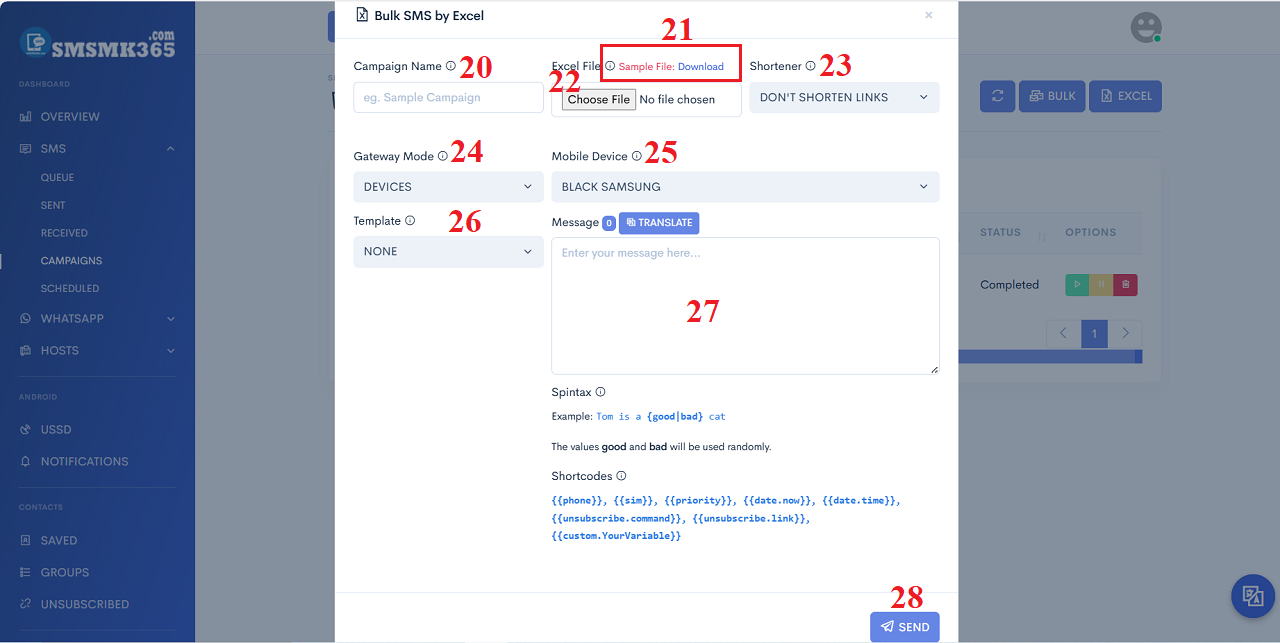
Task: Click the Shortcodes info icon
Action: 621,476
